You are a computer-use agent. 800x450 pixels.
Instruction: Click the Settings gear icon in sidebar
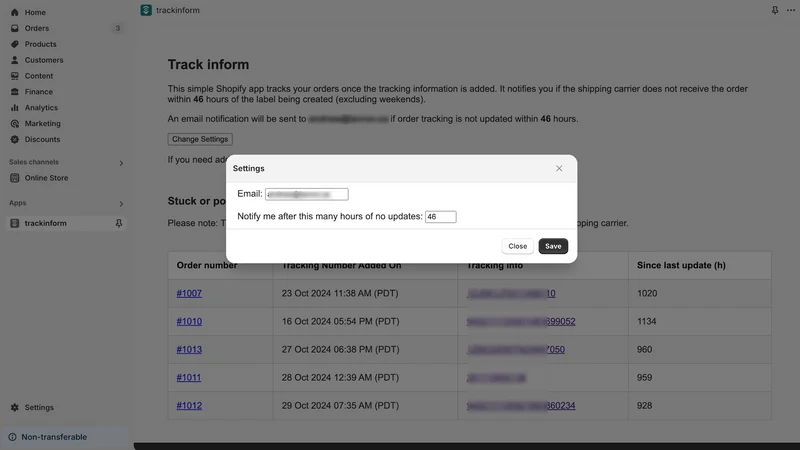[x=15, y=407]
